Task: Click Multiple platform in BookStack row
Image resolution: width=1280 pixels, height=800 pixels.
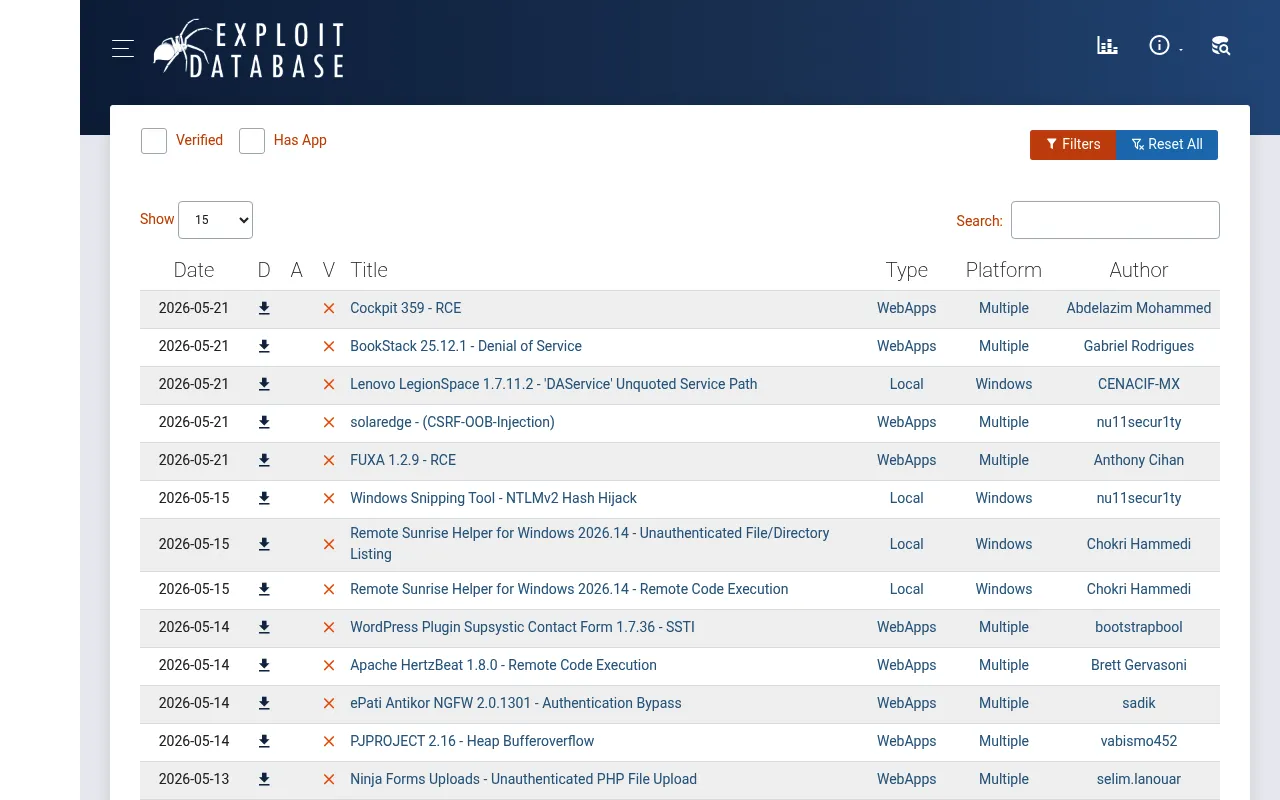Action: [x=1004, y=346]
